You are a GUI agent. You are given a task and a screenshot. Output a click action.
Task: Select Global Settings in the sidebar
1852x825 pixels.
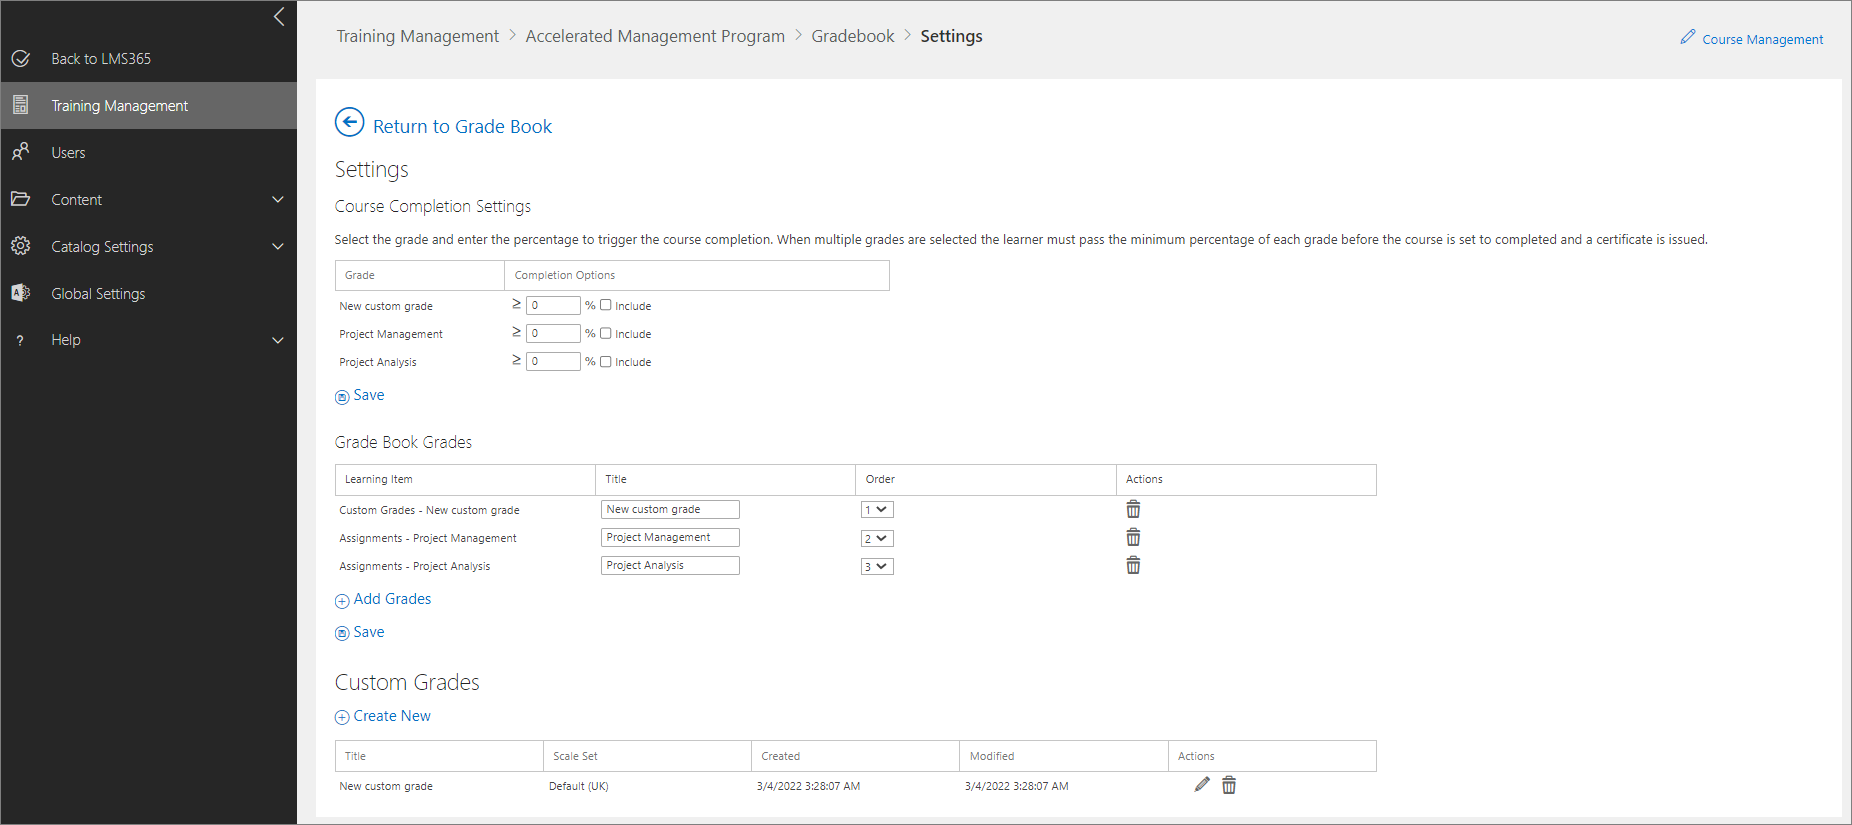tap(98, 294)
